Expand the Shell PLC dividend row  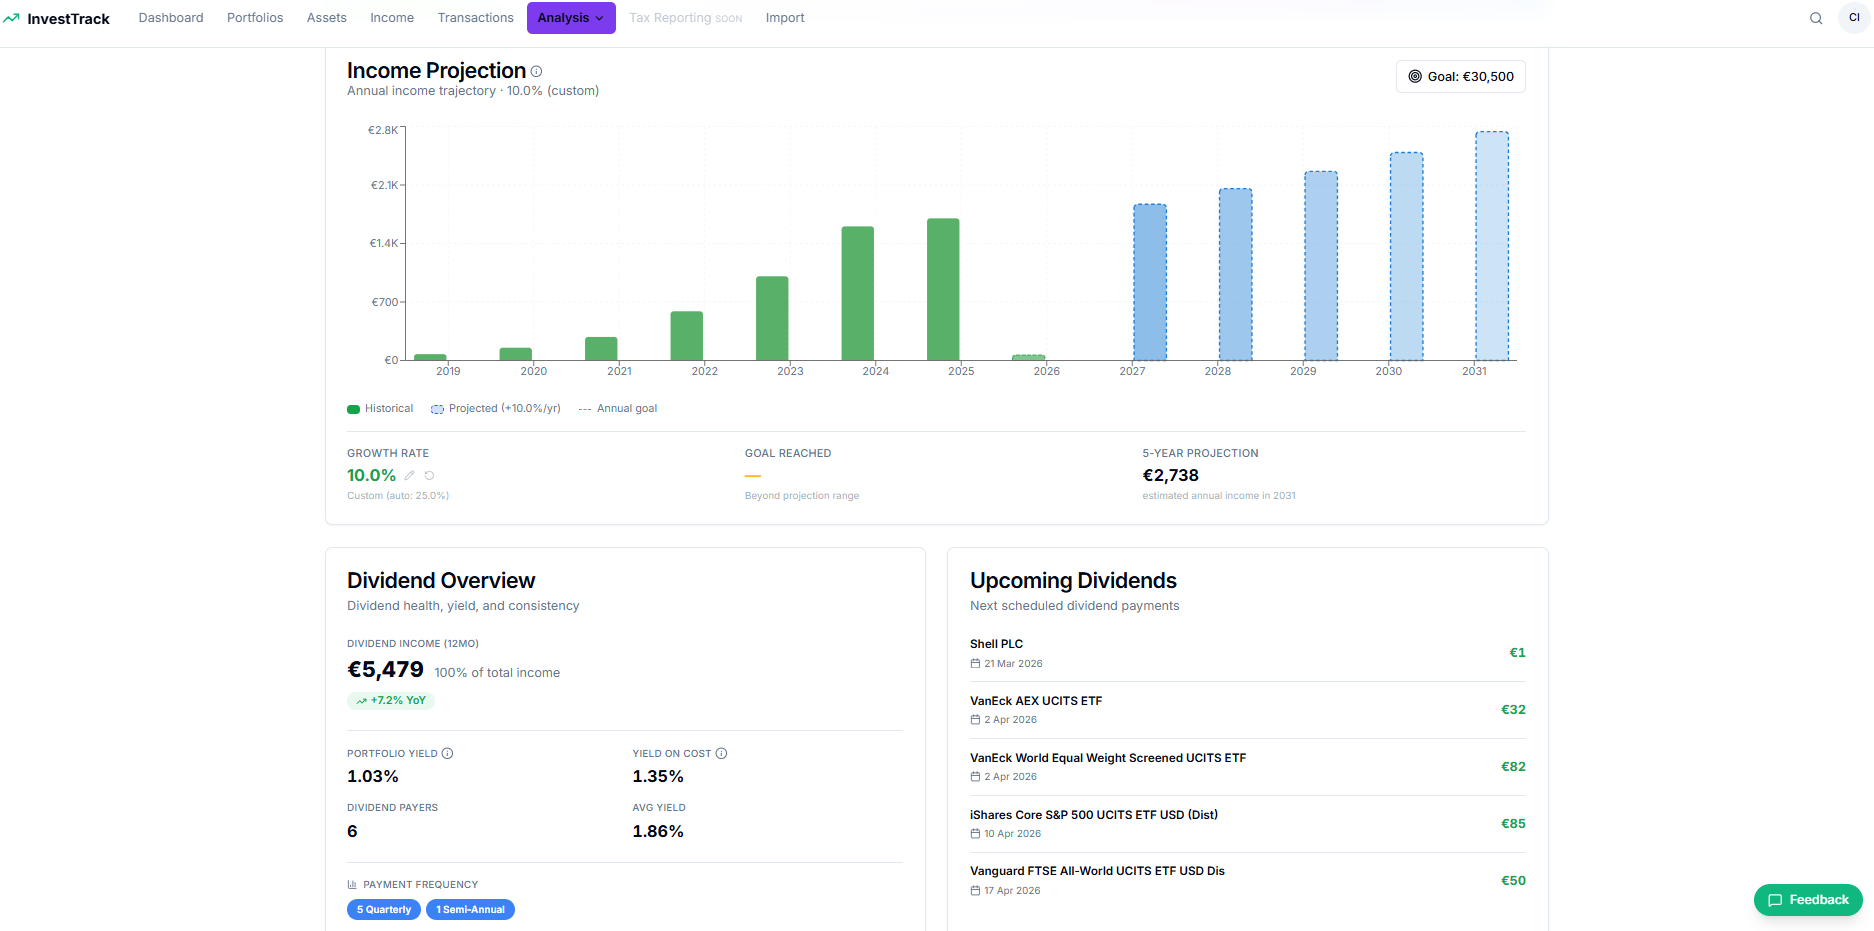pyautogui.click(x=1247, y=653)
